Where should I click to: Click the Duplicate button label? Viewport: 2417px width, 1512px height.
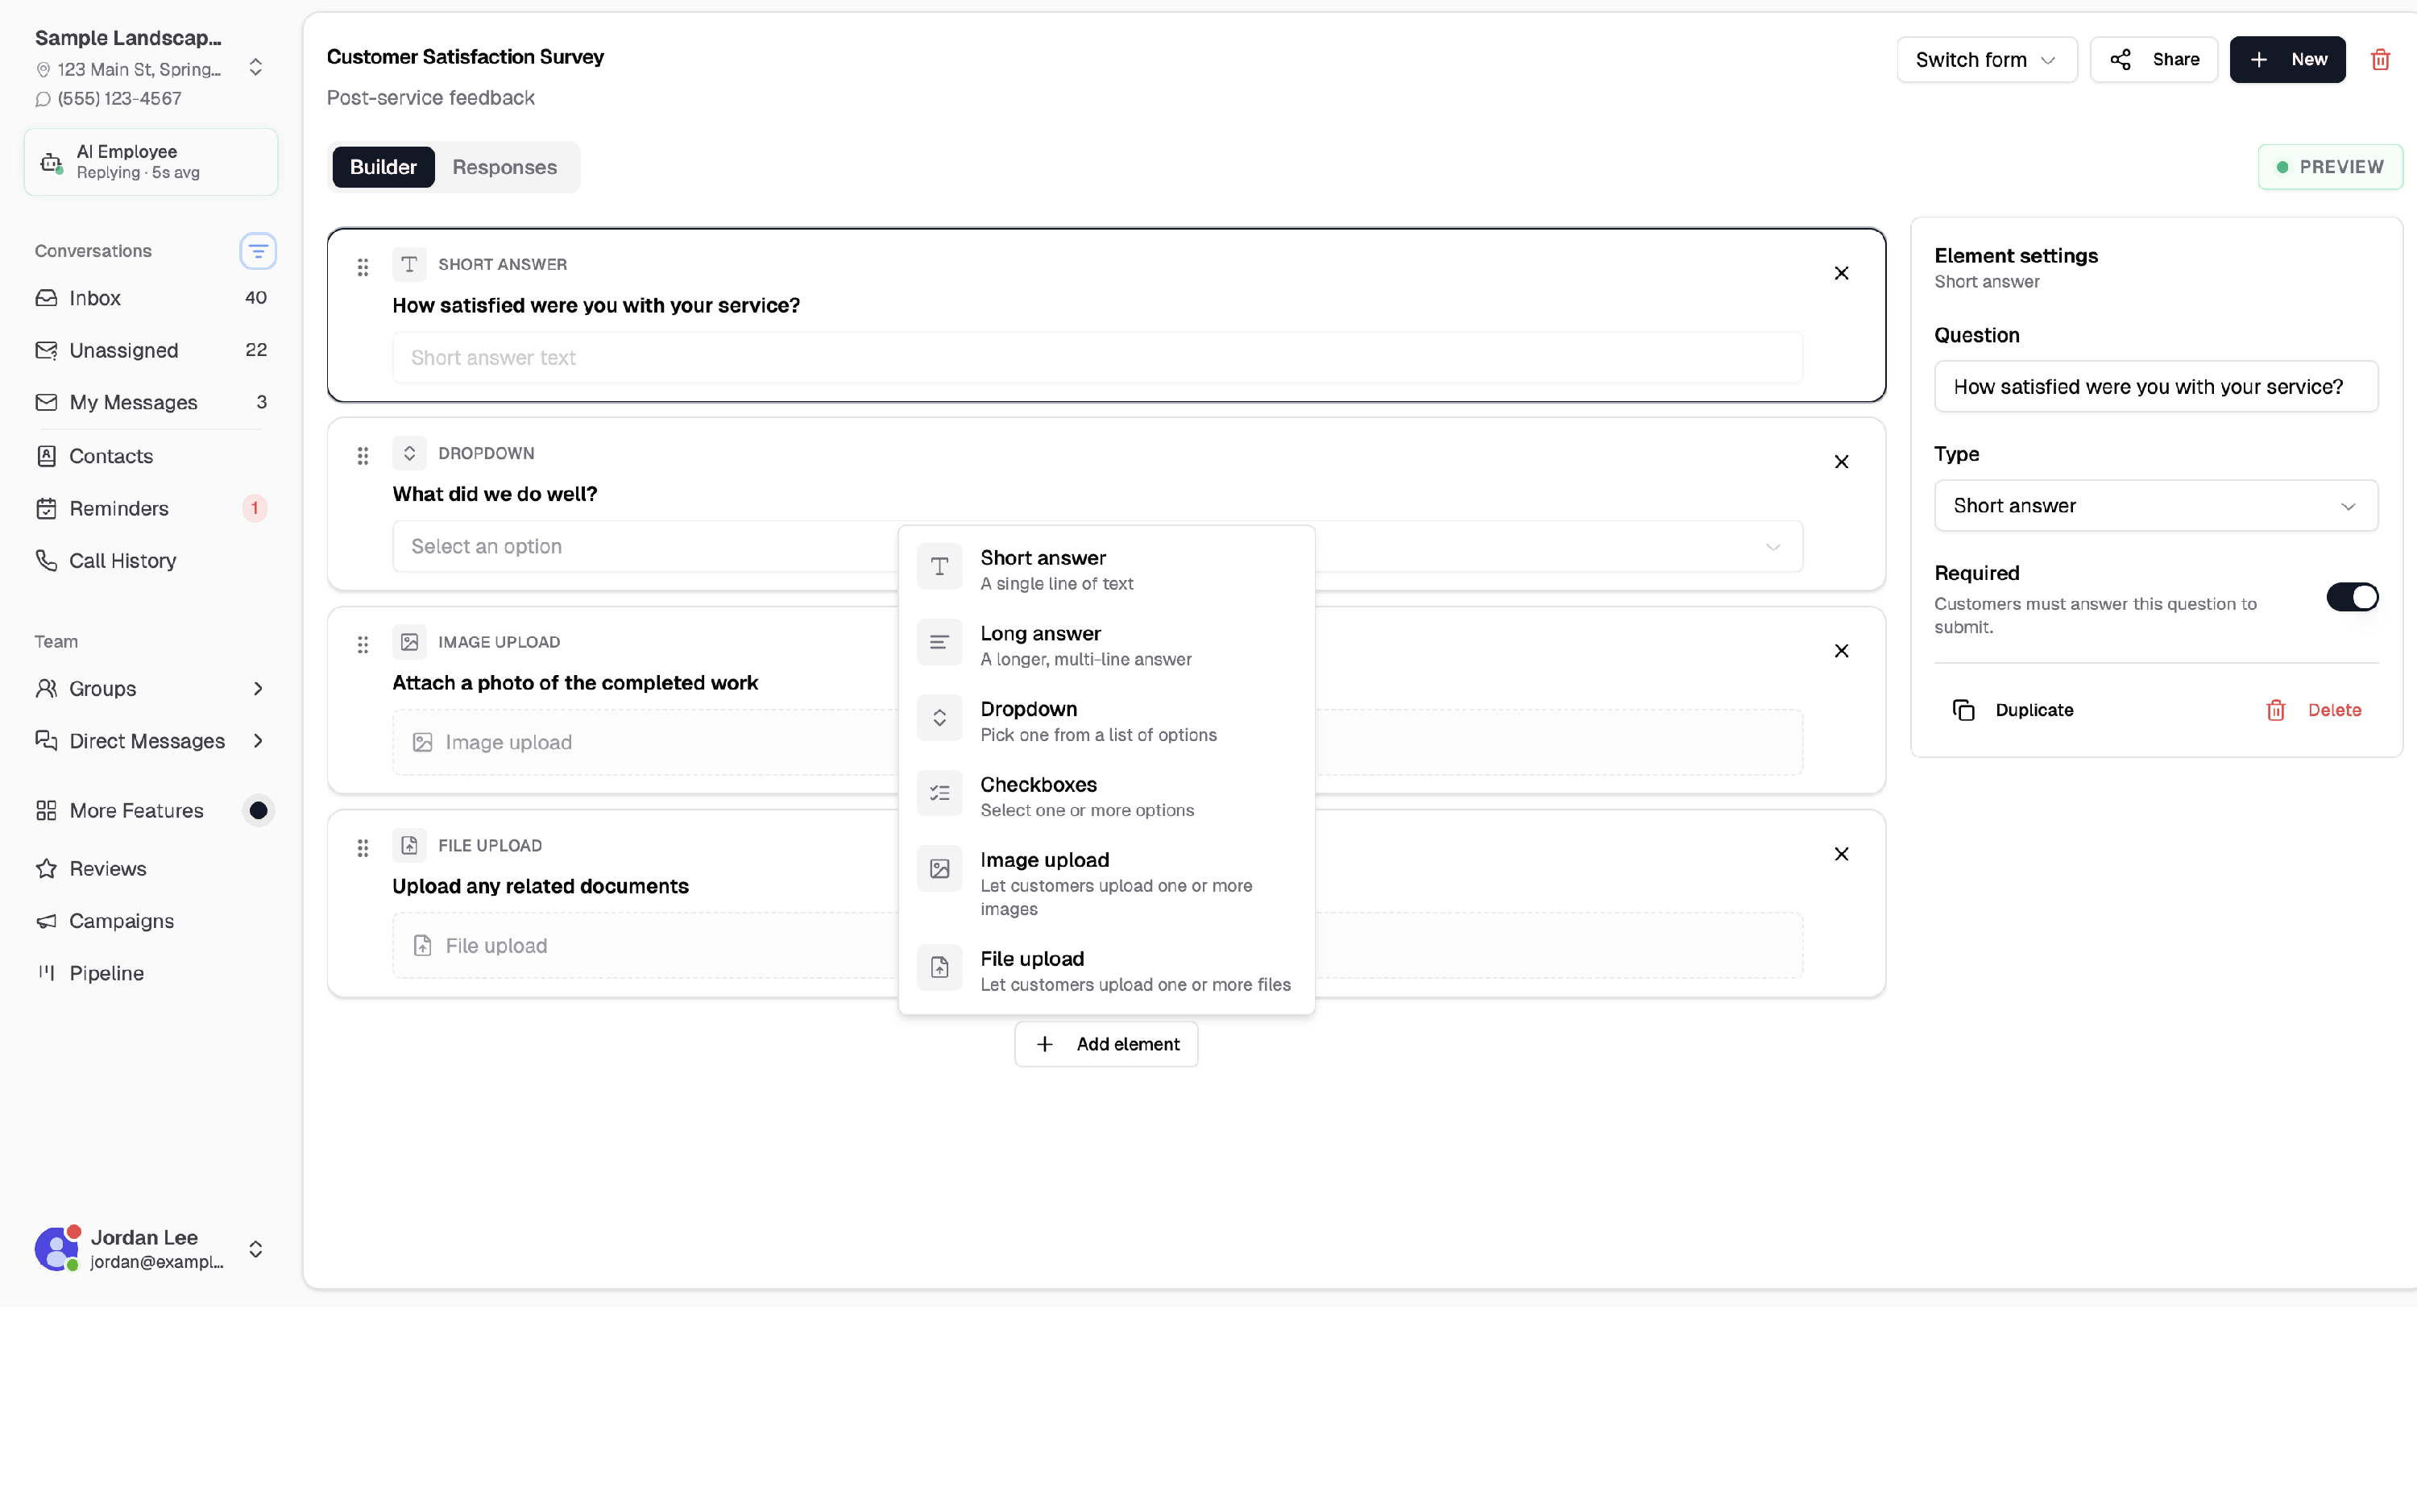coord(2034,710)
